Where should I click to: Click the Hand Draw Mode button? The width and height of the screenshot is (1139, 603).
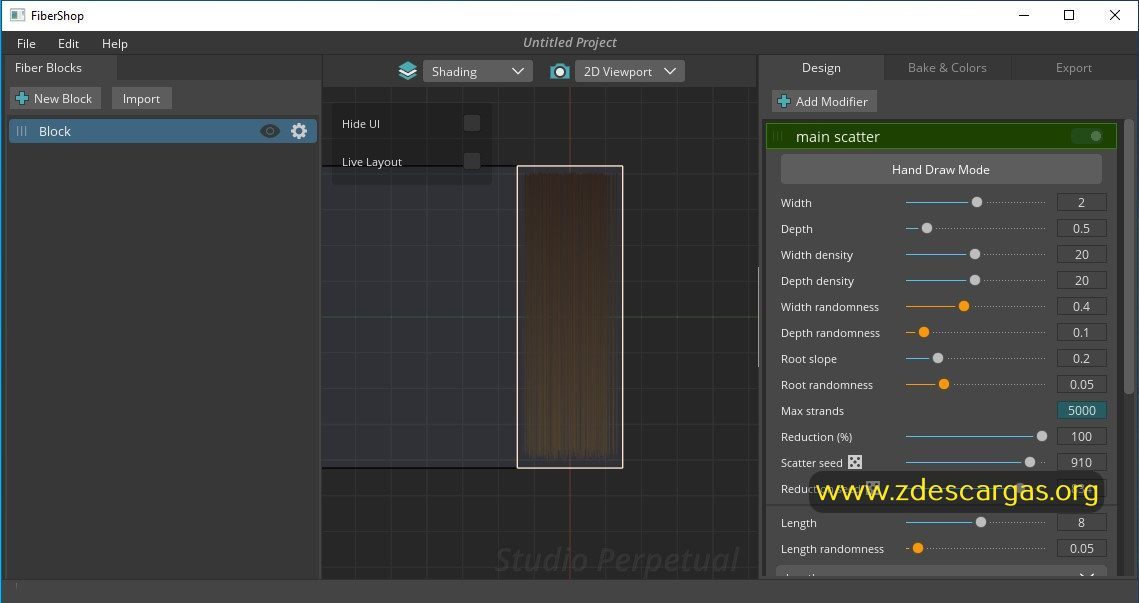[x=941, y=169]
